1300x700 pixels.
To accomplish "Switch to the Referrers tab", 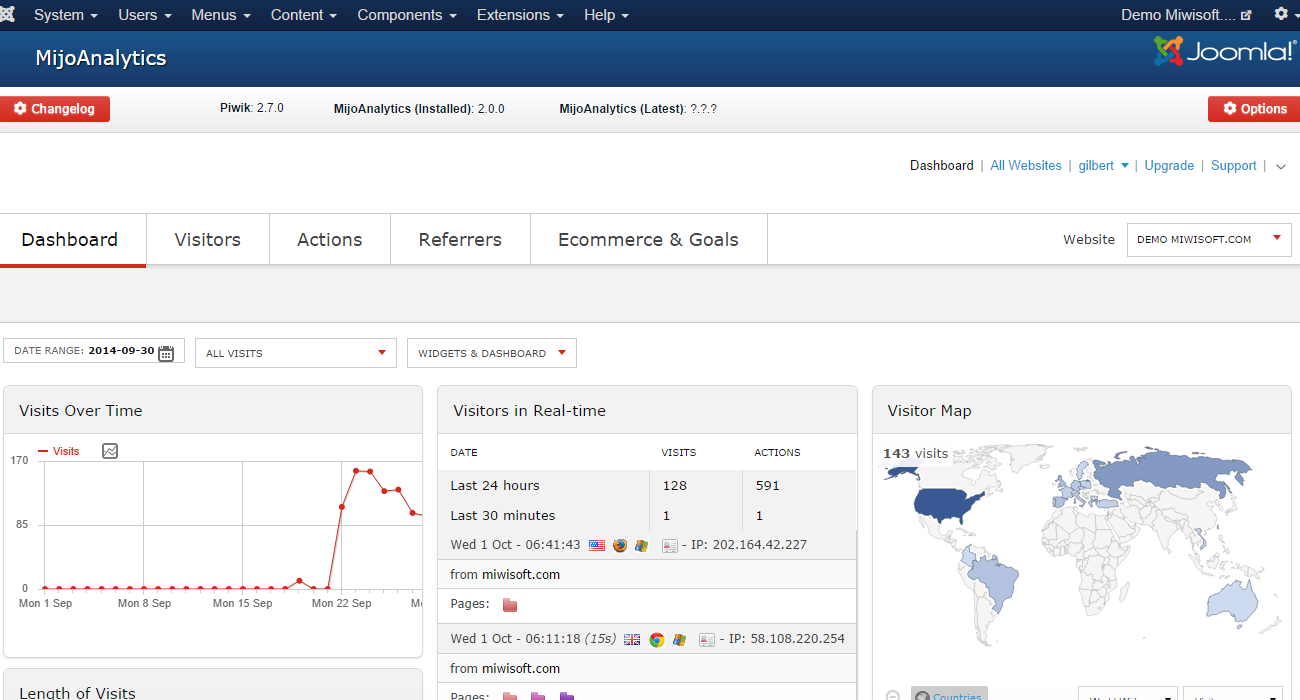I will [460, 240].
